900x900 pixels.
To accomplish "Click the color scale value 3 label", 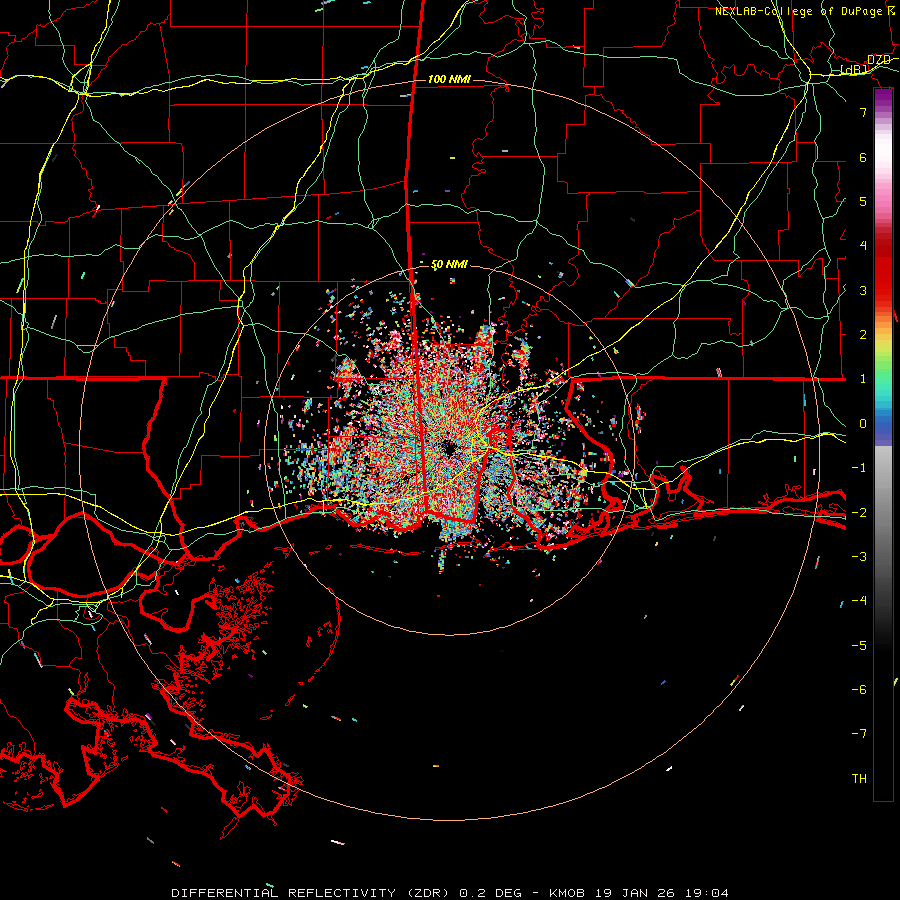I will (x=863, y=290).
